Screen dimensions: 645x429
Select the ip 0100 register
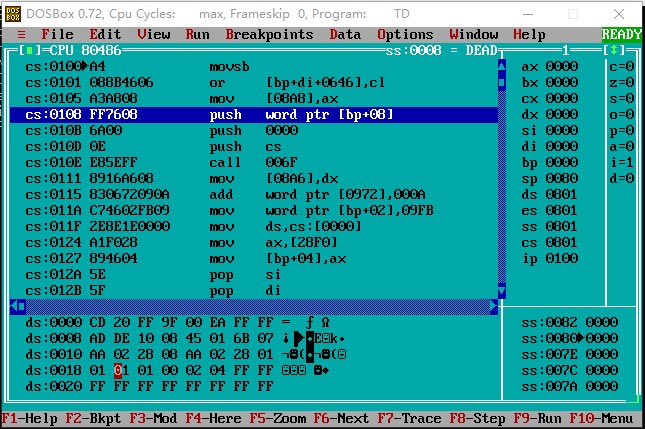click(550, 258)
